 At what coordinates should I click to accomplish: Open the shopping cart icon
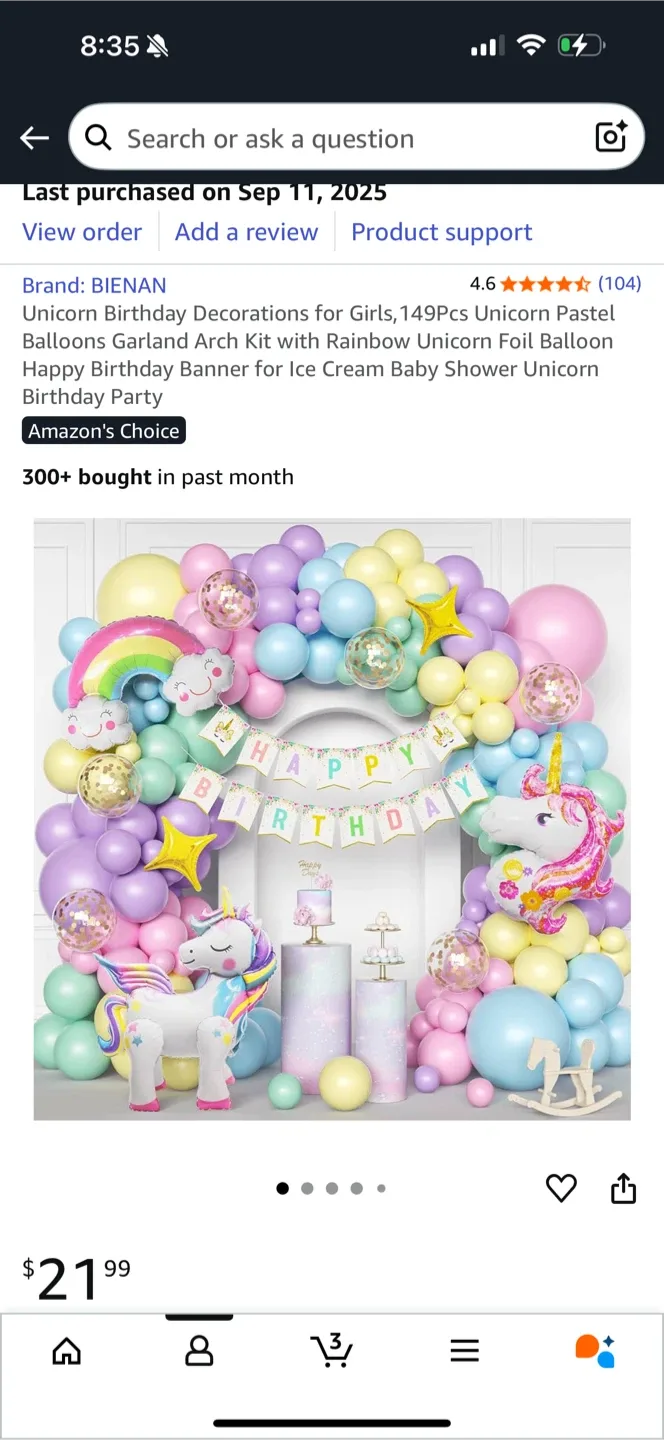pyautogui.click(x=331, y=1350)
